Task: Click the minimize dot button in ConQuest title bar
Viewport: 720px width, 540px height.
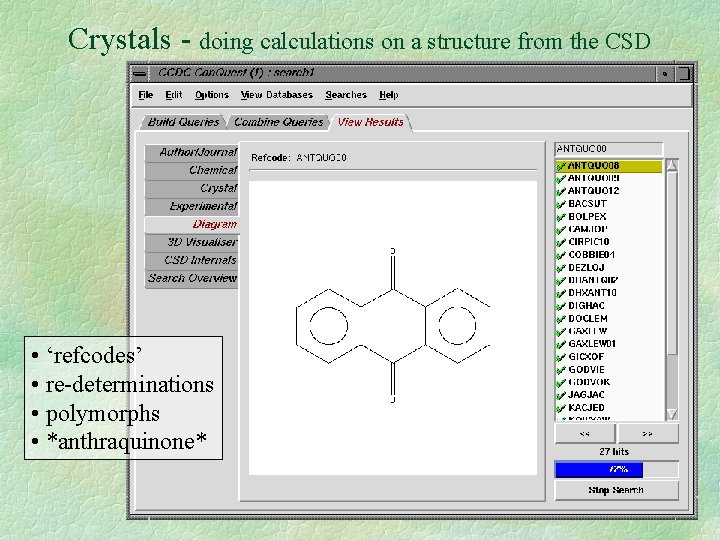Action: (x=665, y=73)
